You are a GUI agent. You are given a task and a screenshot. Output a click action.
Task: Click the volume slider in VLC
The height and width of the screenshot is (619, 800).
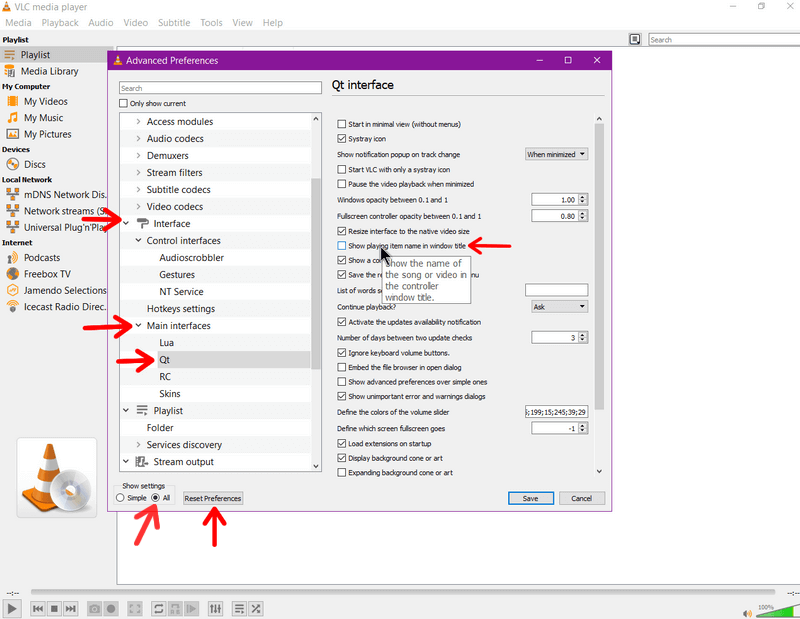click(x=777, y=611)
